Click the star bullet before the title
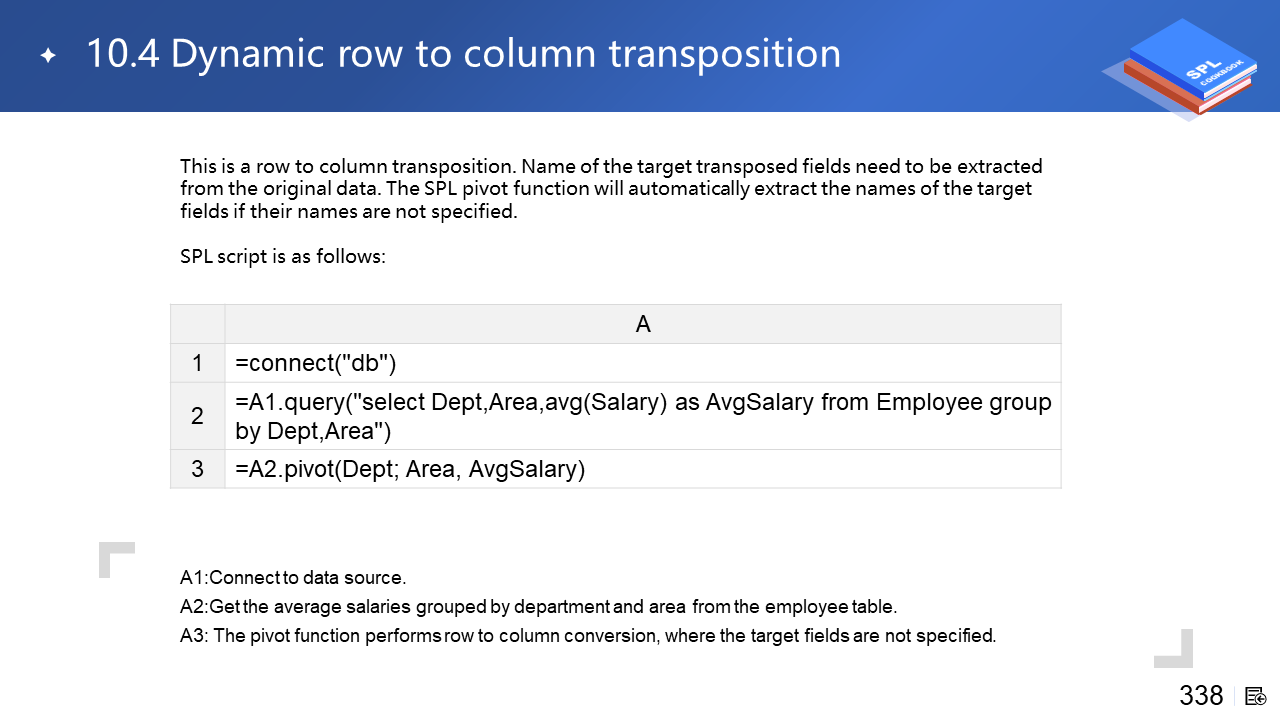Viewport: 1280px width, 720px height. [x=48, y=56]
